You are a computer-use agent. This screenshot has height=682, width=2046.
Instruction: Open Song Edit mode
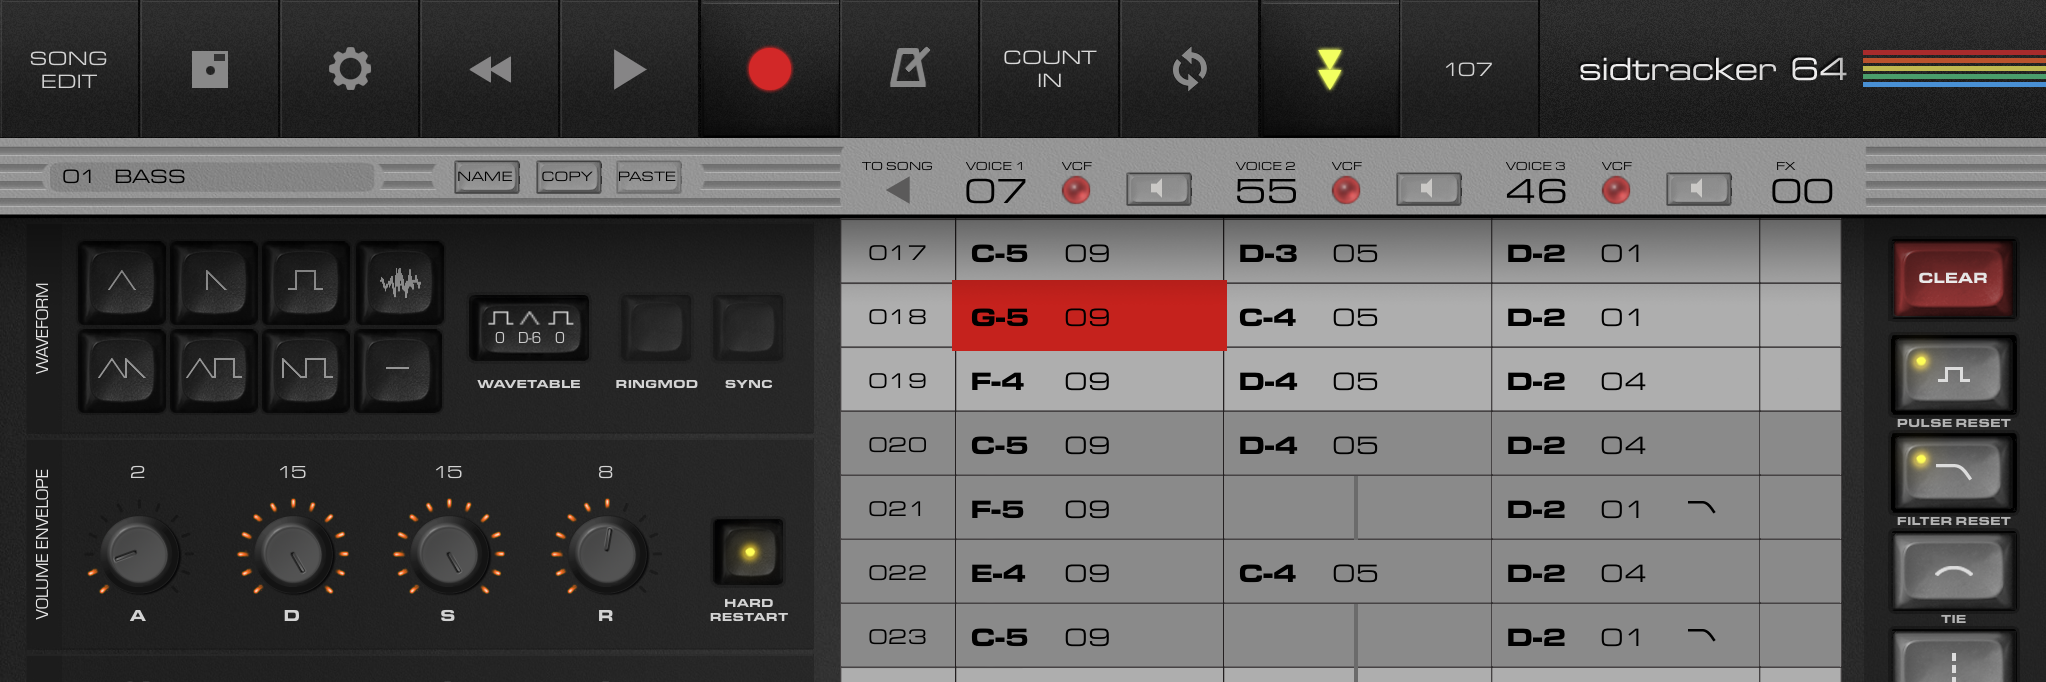(x=69, y=69)
